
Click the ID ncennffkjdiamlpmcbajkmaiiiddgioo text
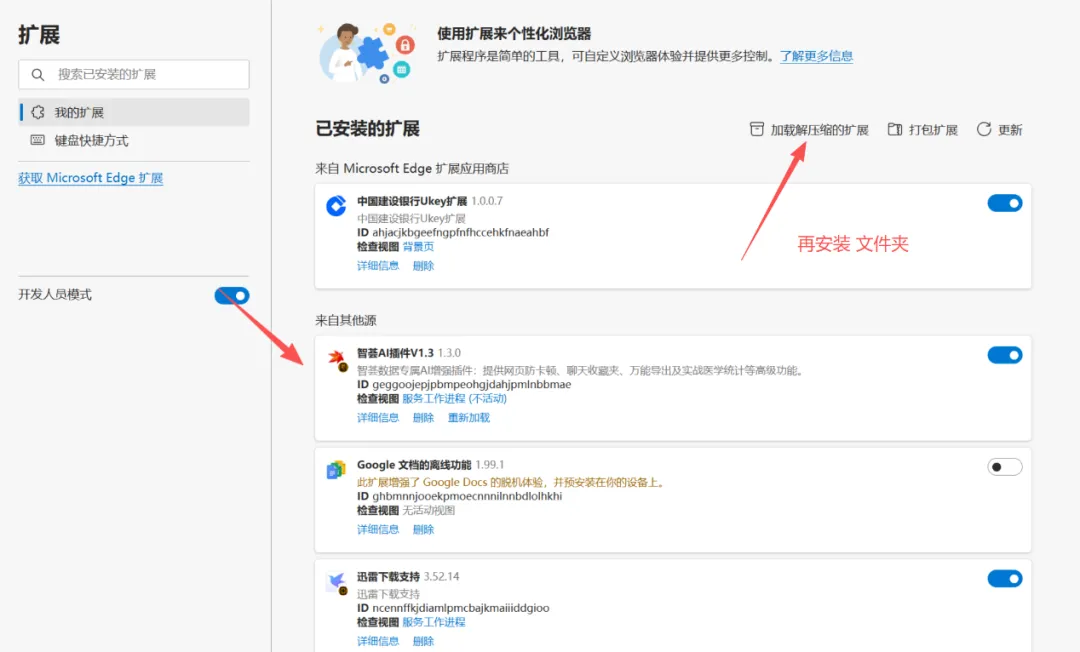click(453, 608)
